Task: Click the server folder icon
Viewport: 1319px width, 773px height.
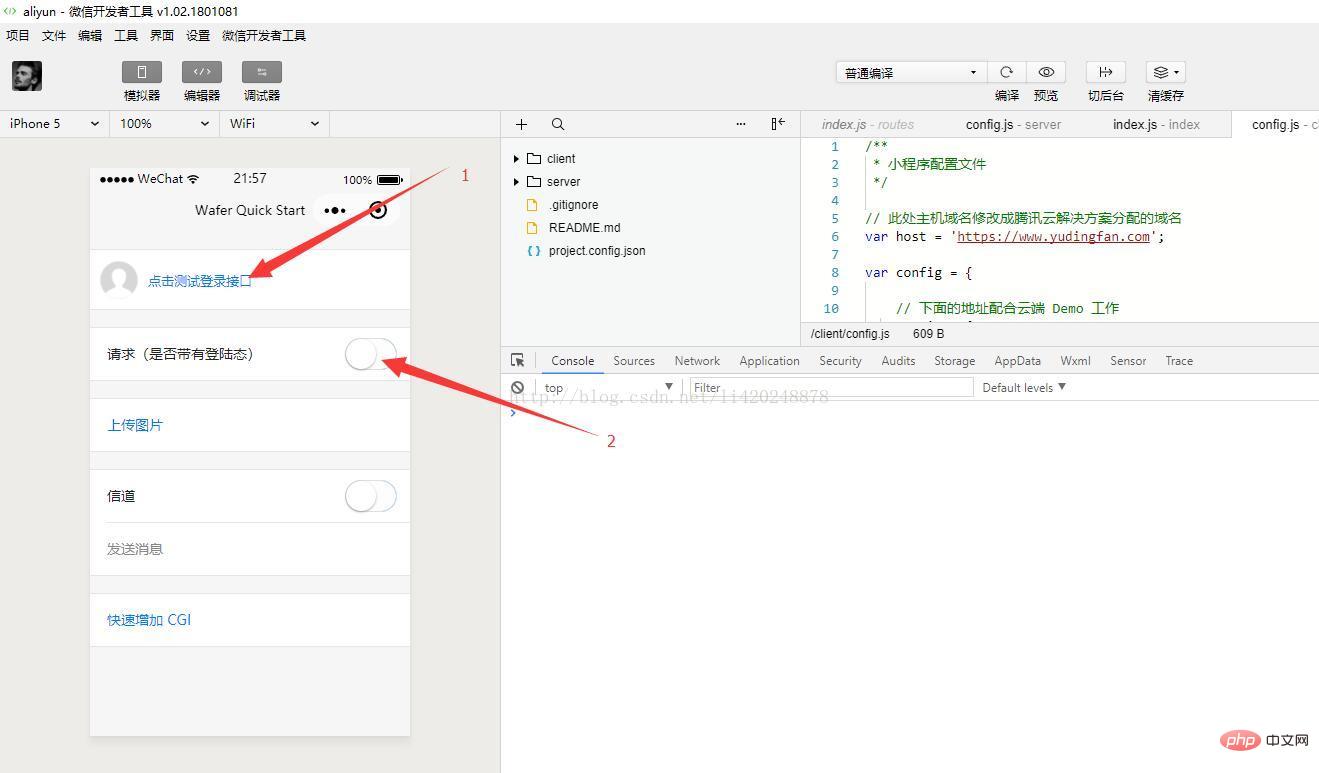Action: [534, 182]
